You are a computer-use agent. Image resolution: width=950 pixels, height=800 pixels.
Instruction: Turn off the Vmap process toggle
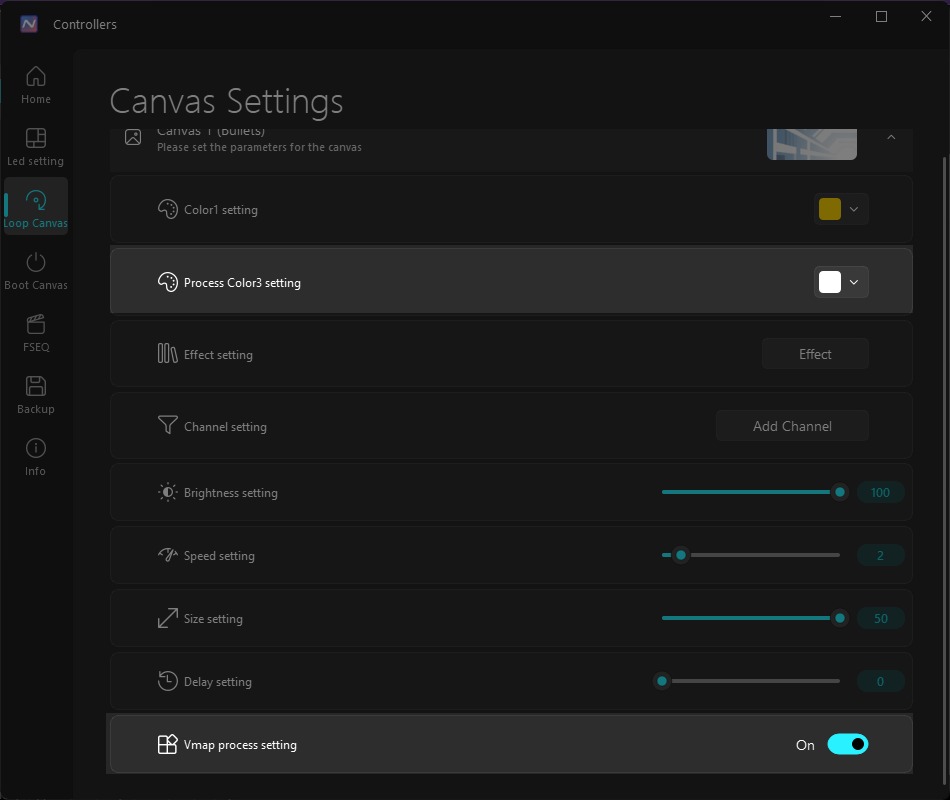coord(848,744)
